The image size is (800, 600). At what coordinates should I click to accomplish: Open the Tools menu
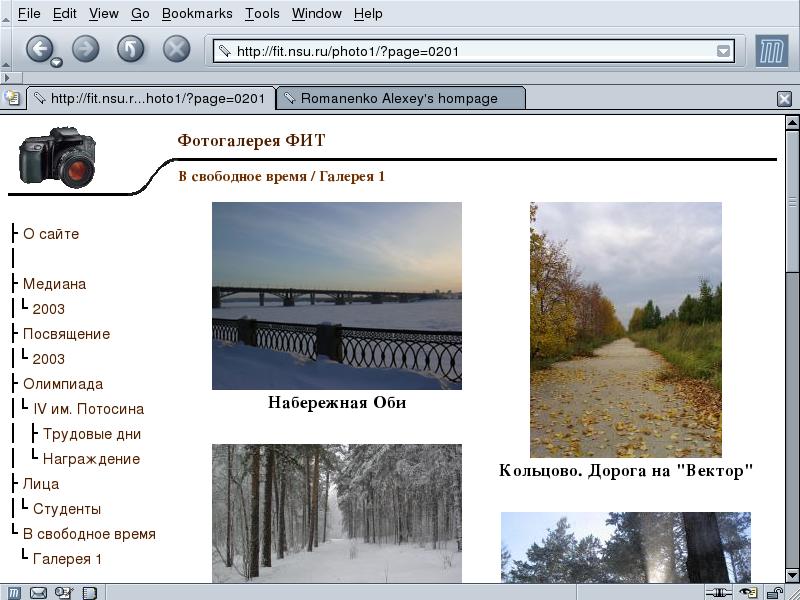click(x=262, y=14)
